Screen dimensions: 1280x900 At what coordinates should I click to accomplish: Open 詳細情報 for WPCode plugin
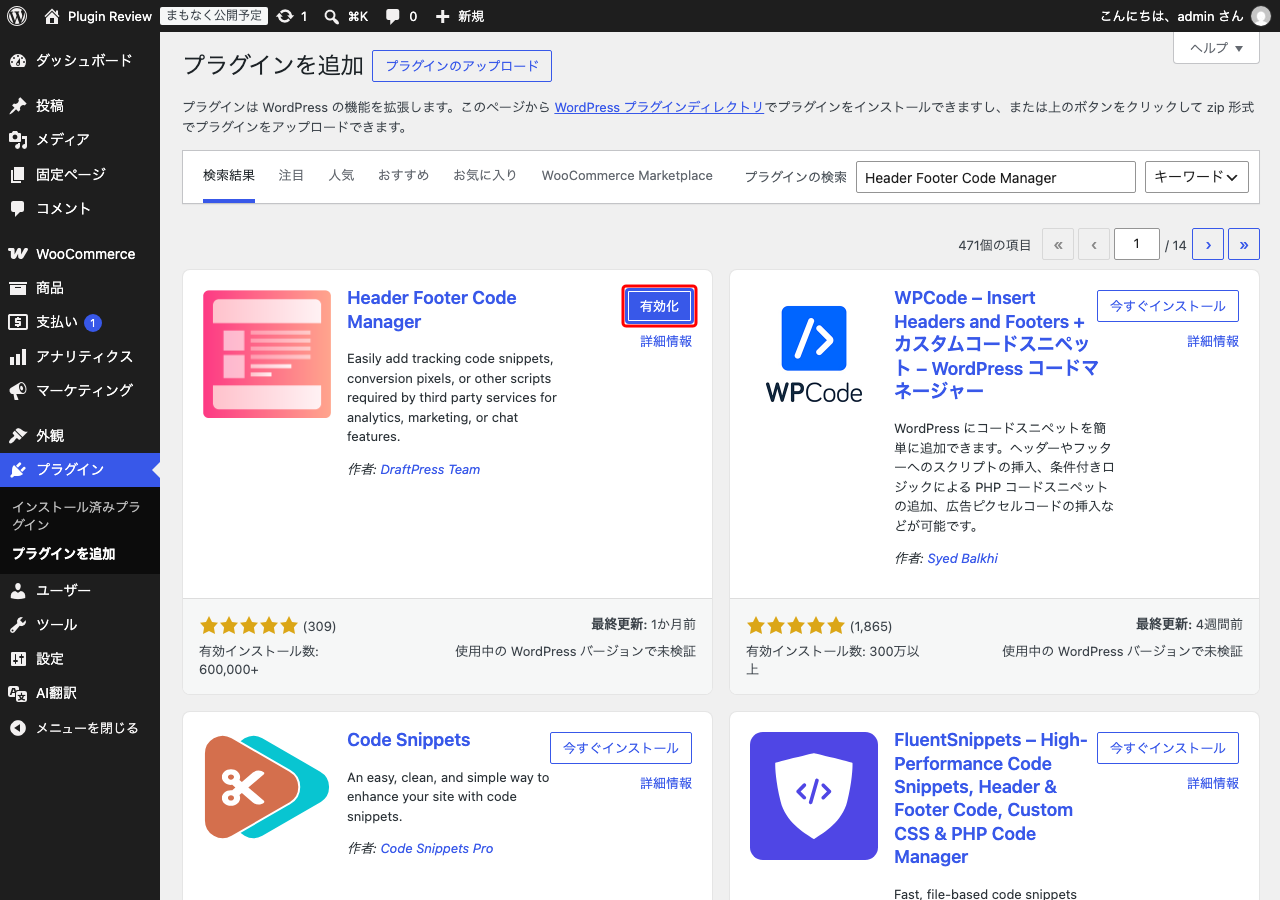coord(1213,341)
